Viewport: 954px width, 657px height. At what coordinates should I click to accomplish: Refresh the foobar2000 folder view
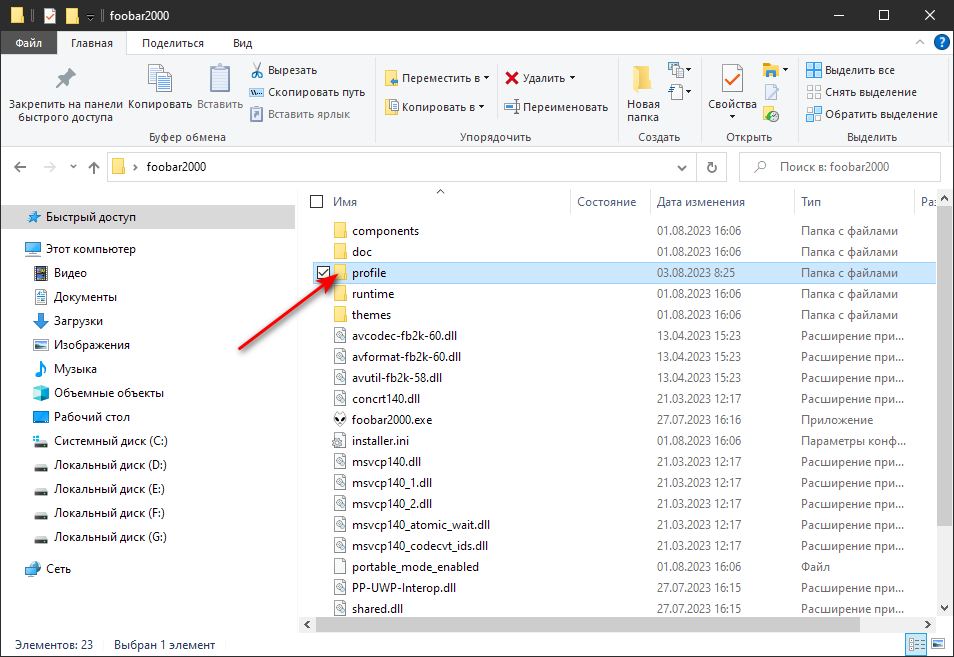[x=711, y=167]
